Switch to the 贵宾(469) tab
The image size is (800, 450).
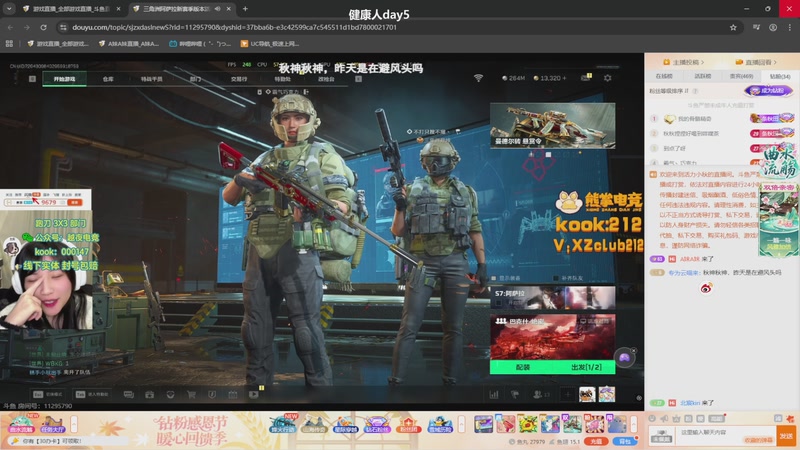[x=741, y=76]
